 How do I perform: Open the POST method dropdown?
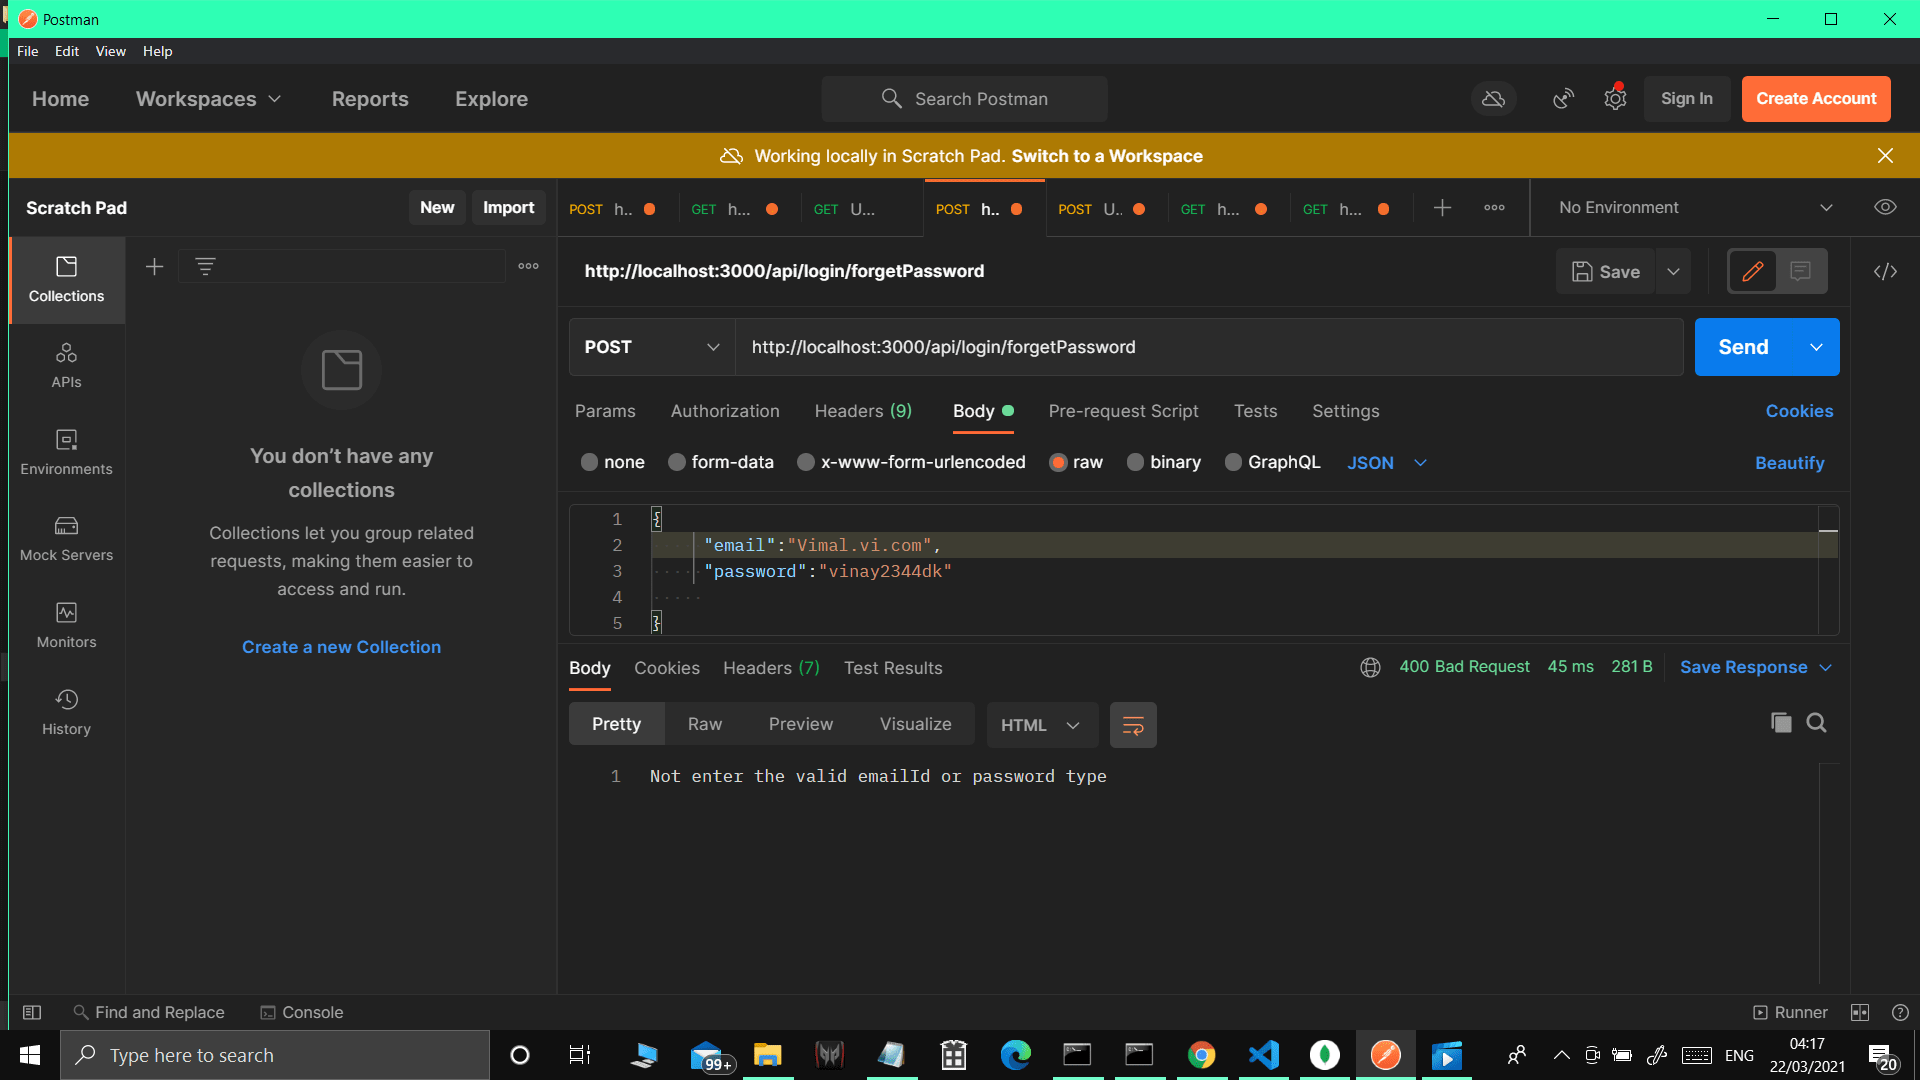coord(652,347)
